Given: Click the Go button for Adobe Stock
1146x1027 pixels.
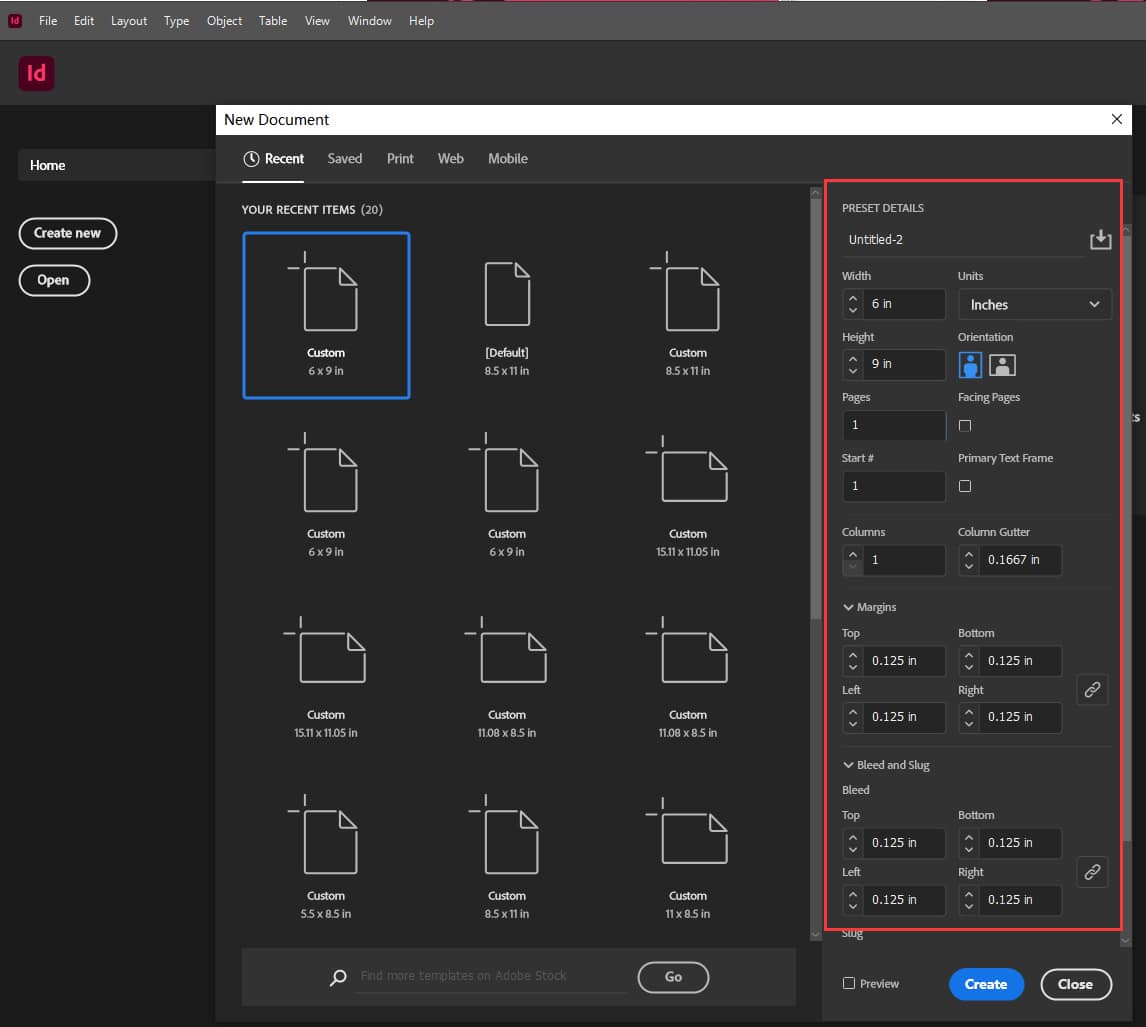Looking at the screenshot, I should [x=673, y=977].
